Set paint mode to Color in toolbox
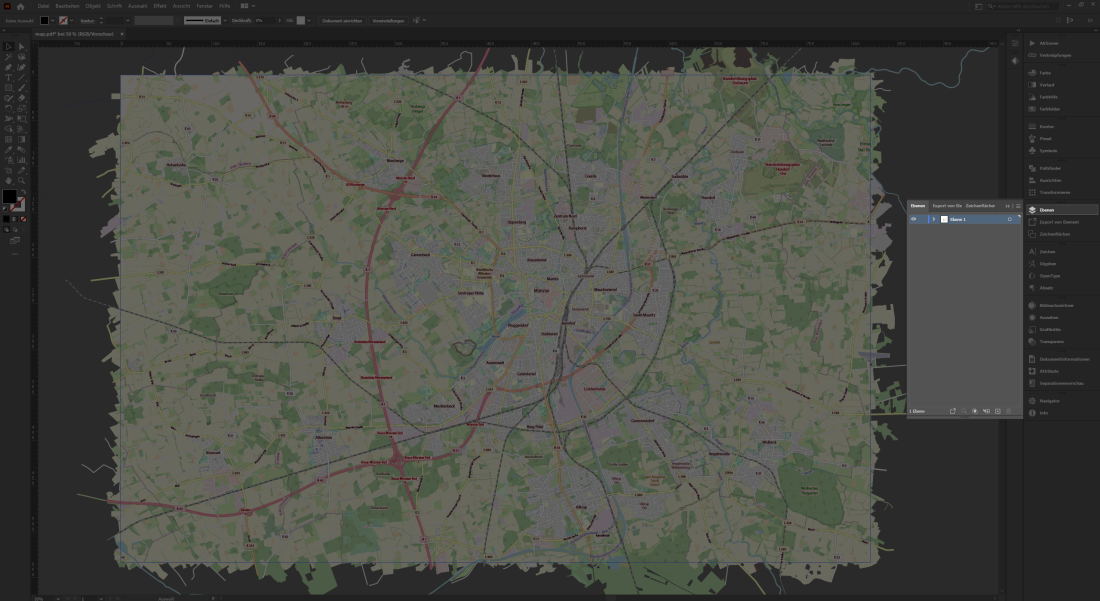The image size is (1100, 601). [6, 219]
